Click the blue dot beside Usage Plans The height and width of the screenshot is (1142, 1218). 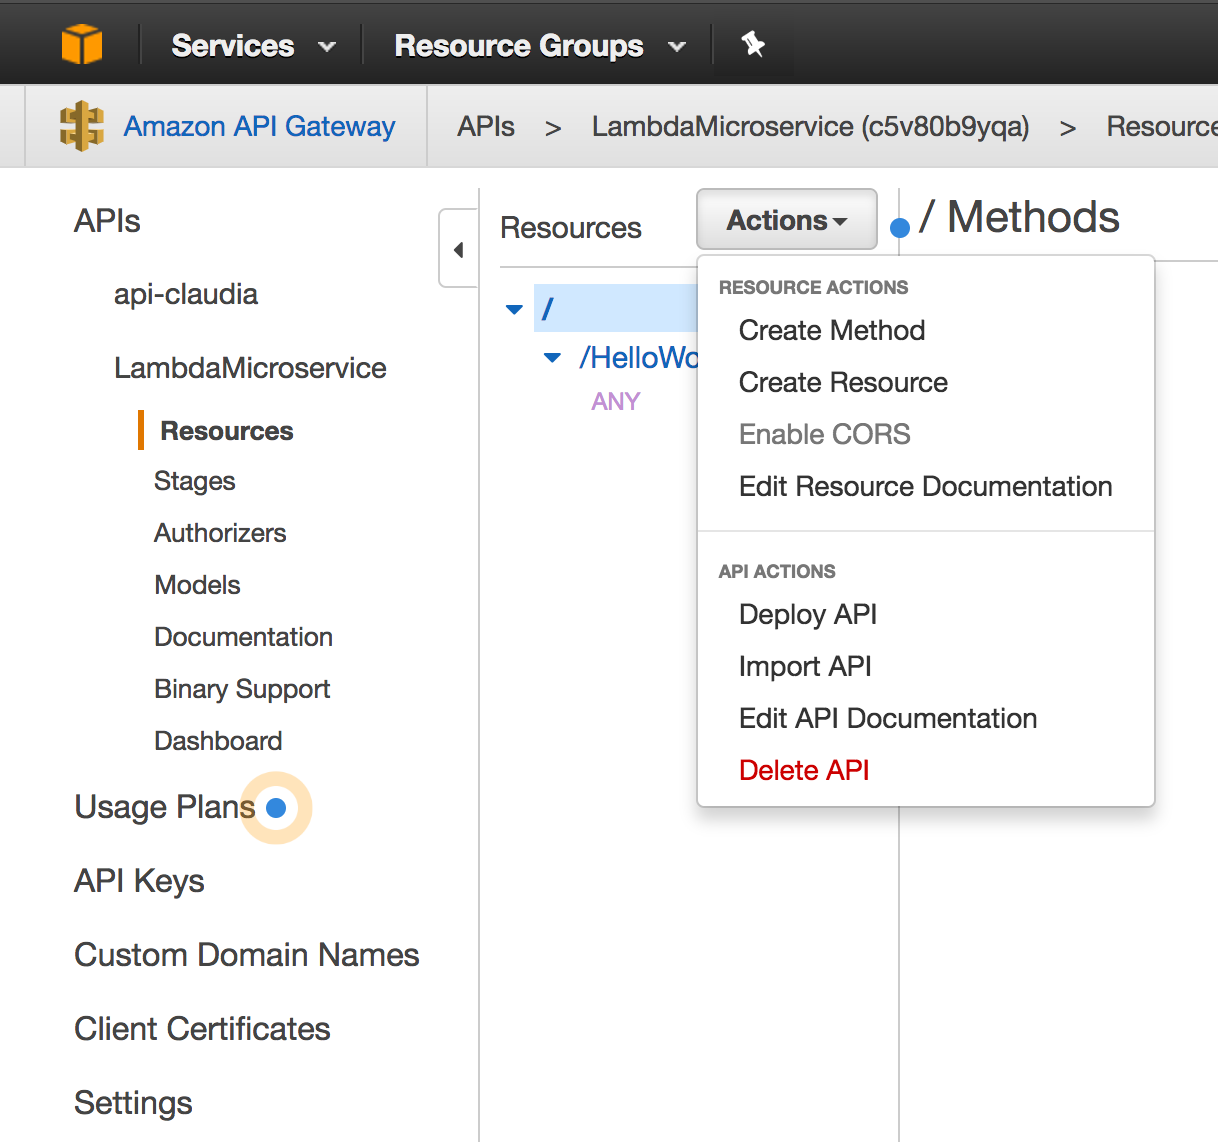(x=277, y=808)
